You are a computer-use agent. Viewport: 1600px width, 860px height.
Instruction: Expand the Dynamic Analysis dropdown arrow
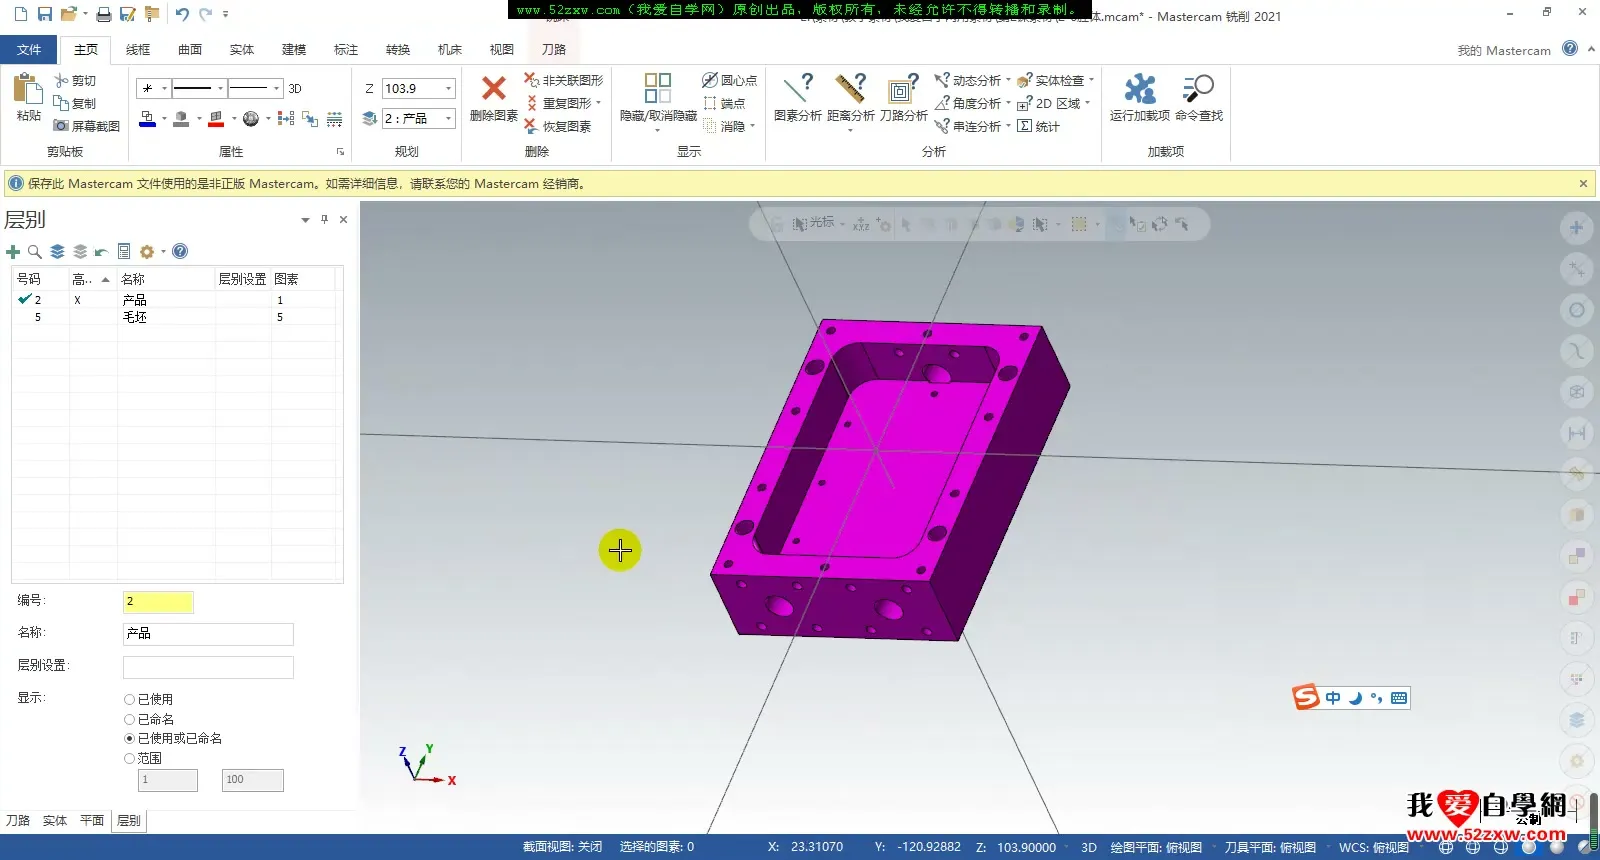pos(1008,80)
